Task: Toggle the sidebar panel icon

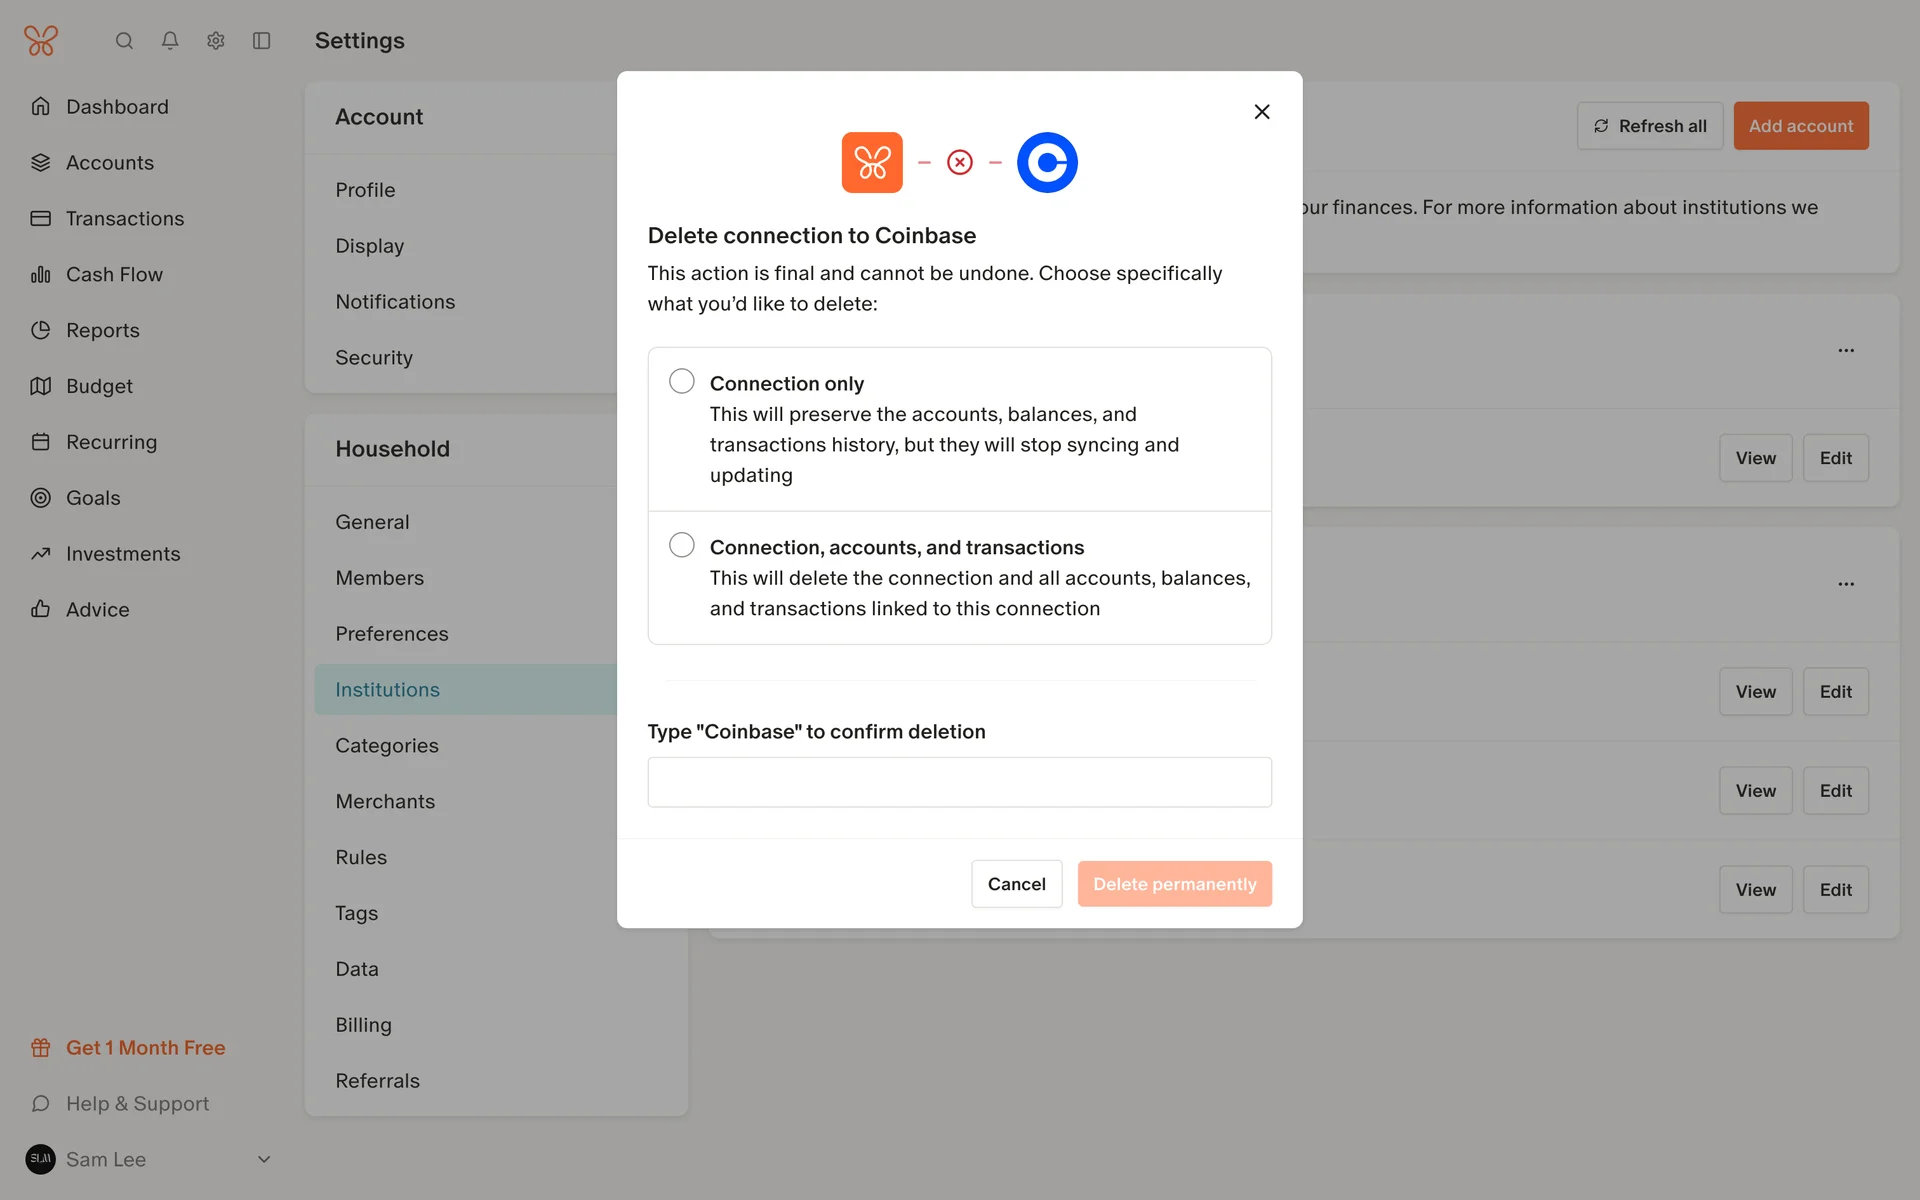Action: point(262,41)
